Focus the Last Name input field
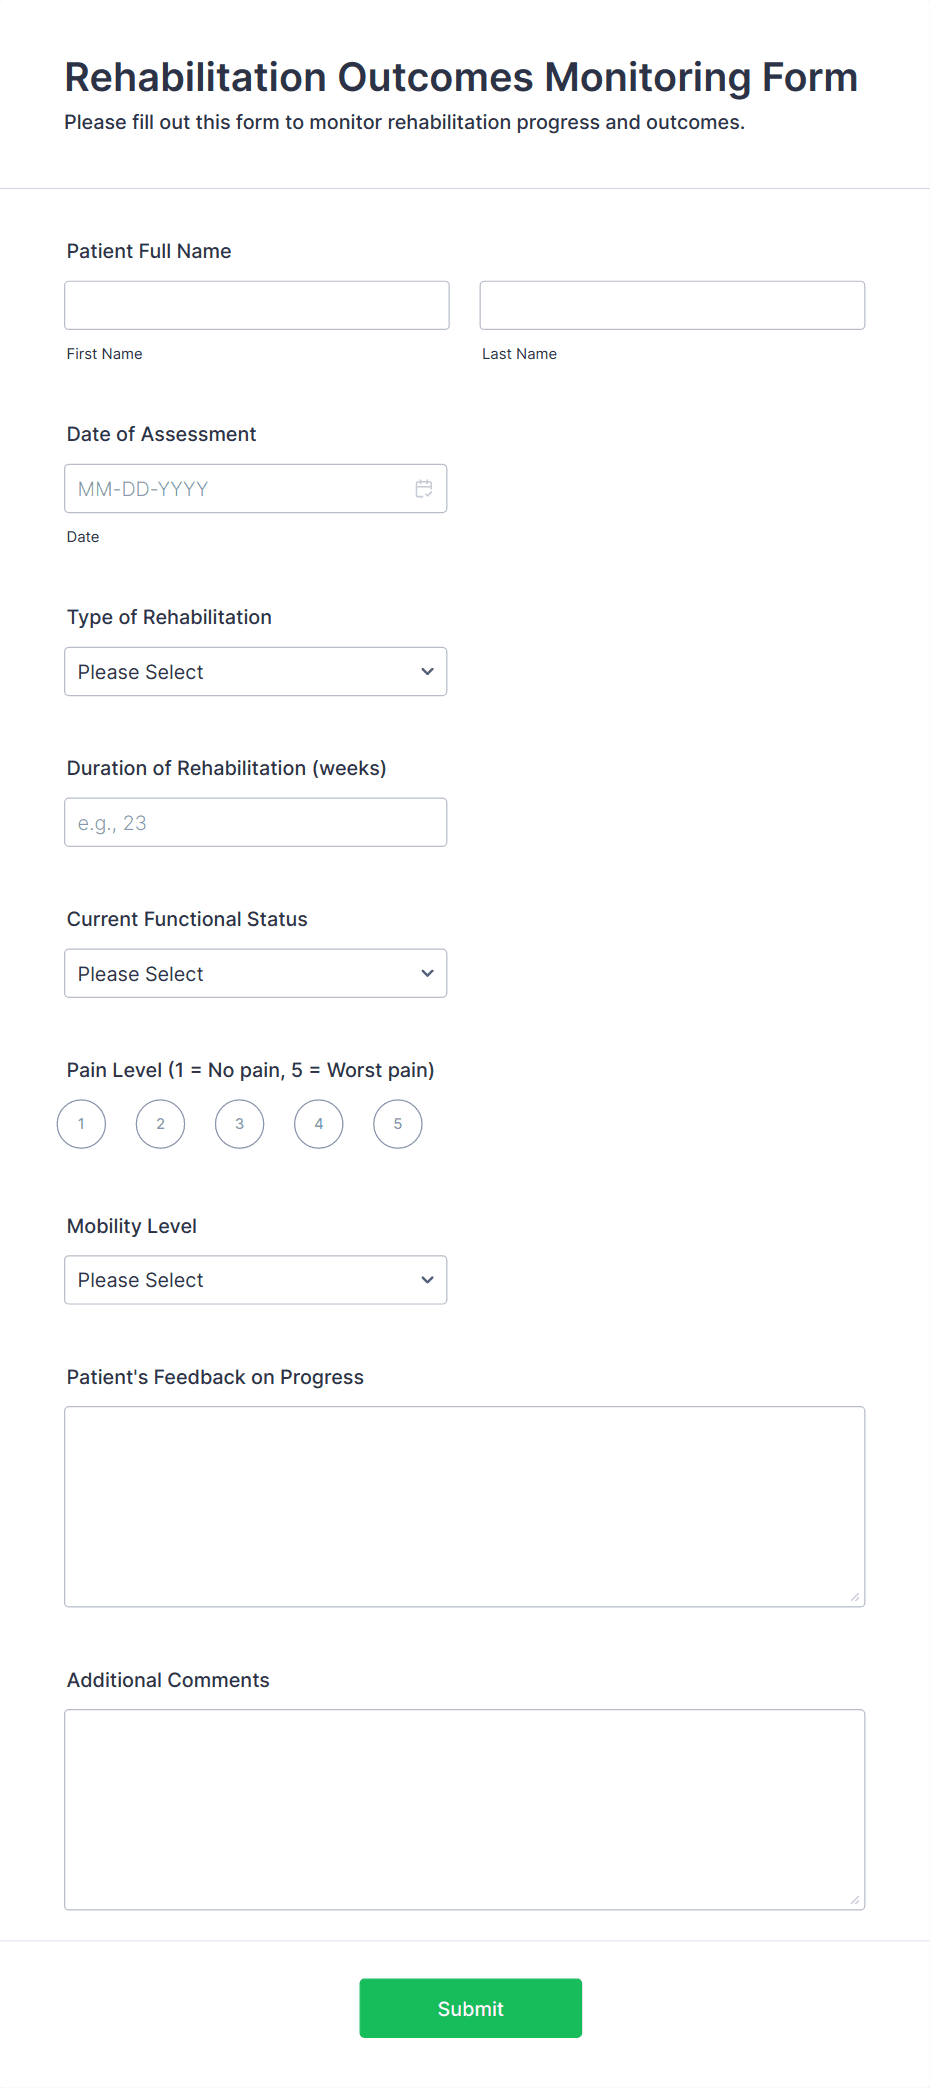Screen dimensions: 930x2088 pyautogui.click(x=672, y=304)
